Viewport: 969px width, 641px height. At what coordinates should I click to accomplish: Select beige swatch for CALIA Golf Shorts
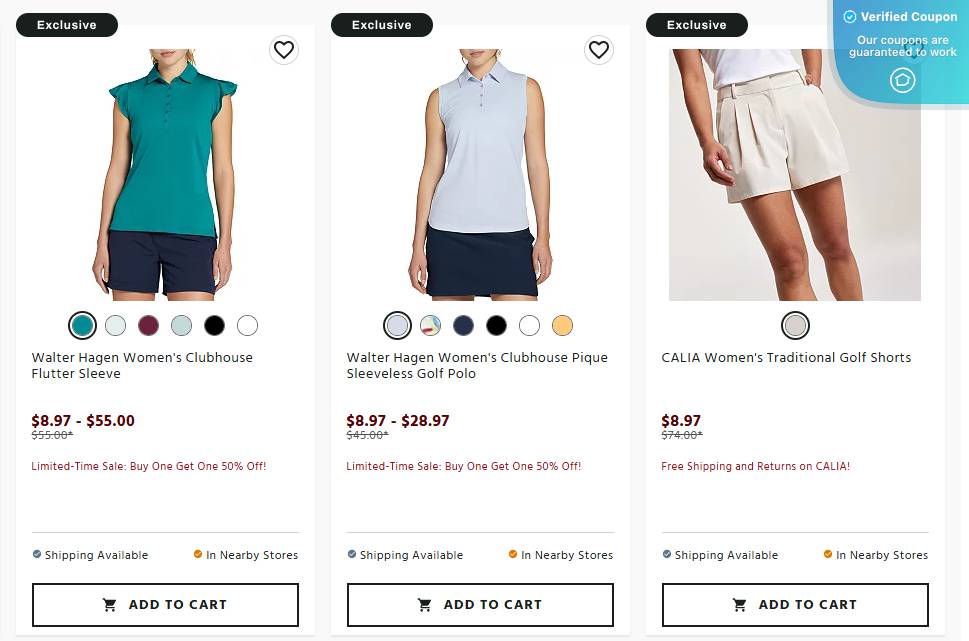pos(795,325)
